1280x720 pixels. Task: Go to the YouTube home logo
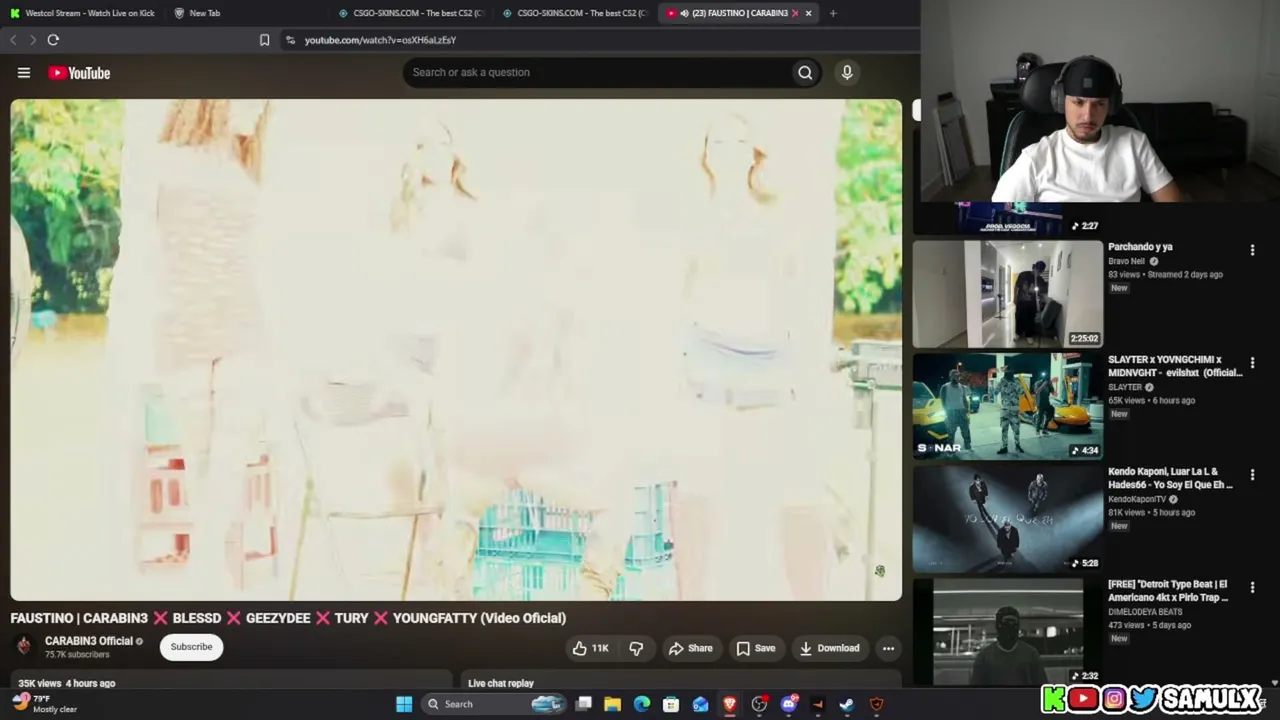pyautogui.click(x=79, y=73)
